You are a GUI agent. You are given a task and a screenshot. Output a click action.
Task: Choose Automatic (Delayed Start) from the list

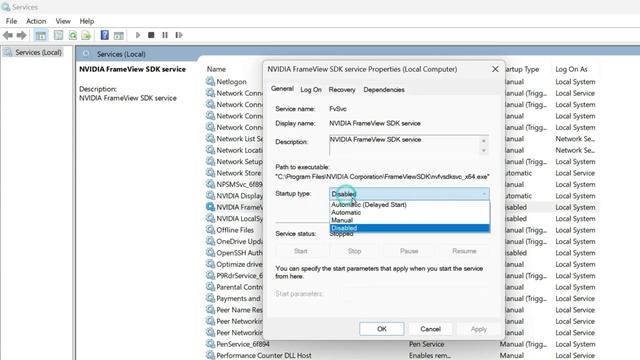point(409,204)
